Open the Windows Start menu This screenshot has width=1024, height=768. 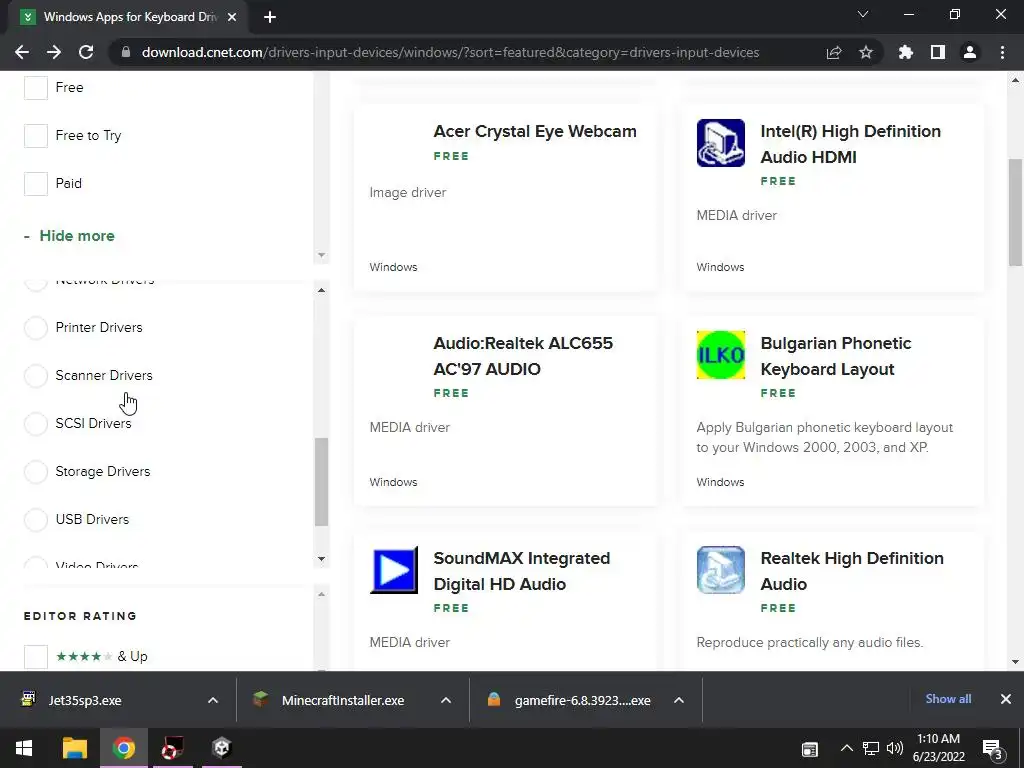click(24, 748)
